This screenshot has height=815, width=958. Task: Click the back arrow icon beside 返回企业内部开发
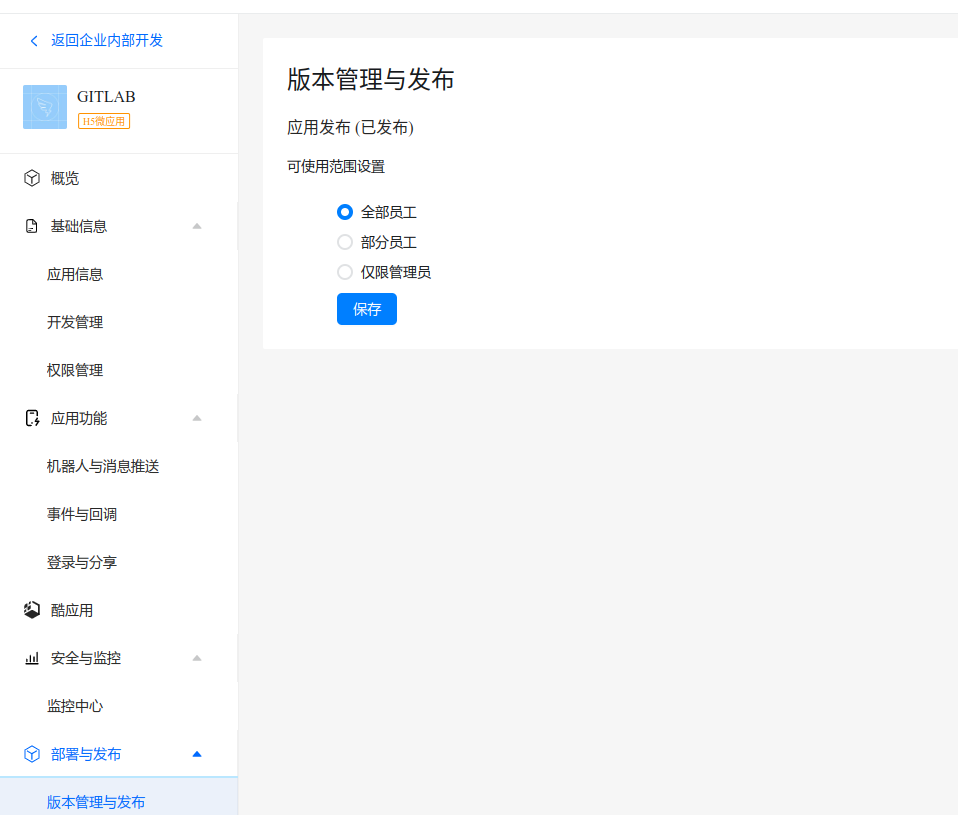coord(34,41)
